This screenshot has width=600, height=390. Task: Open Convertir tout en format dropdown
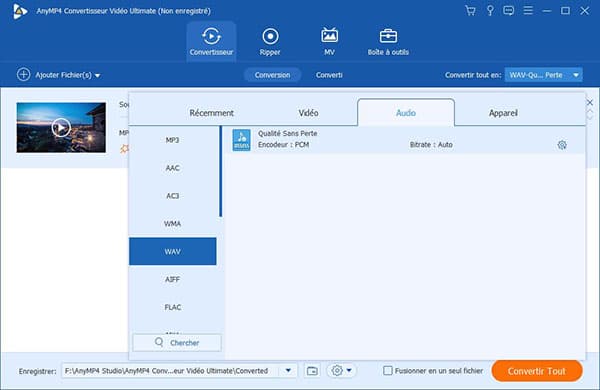[x=544, y=75]
